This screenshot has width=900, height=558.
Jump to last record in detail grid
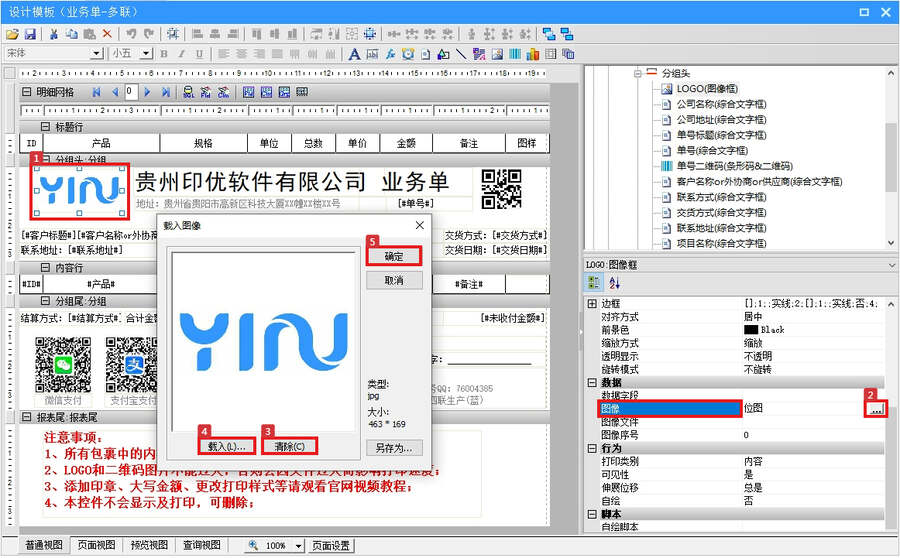(165, 92)
